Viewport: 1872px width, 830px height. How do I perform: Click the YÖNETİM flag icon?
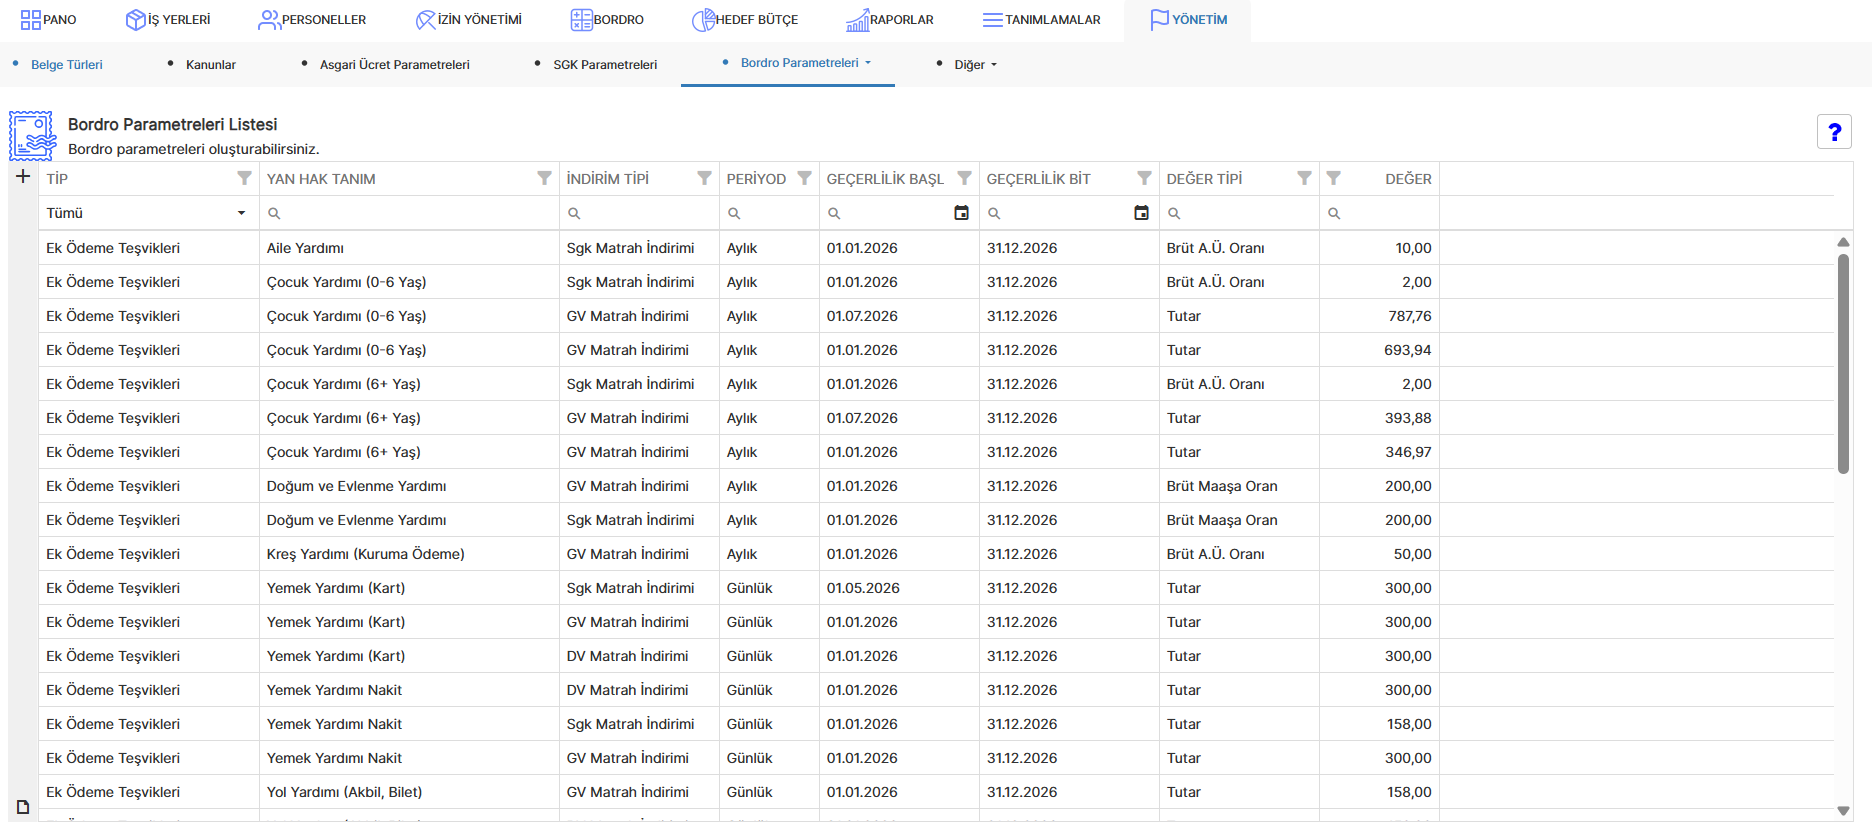(1160, 20)
